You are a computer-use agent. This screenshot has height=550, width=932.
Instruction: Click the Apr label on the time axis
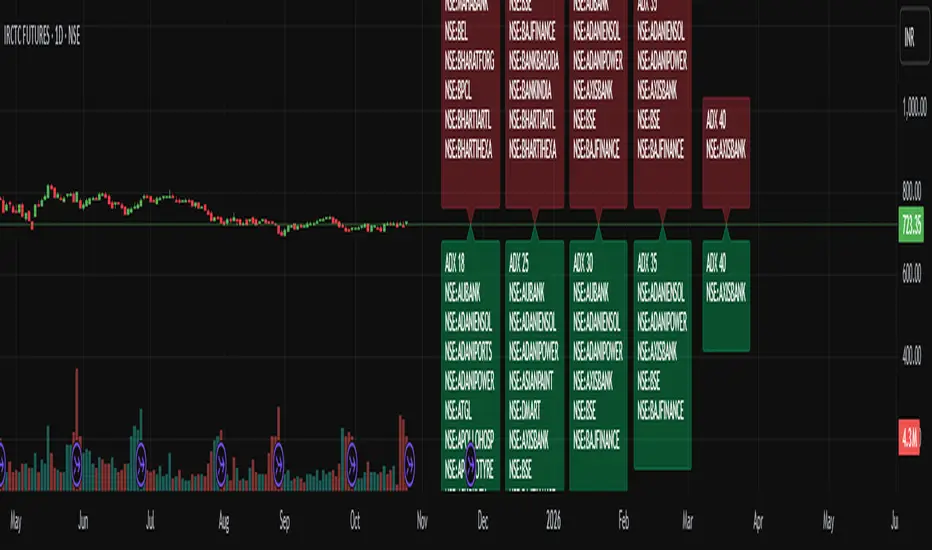[758, 522]
